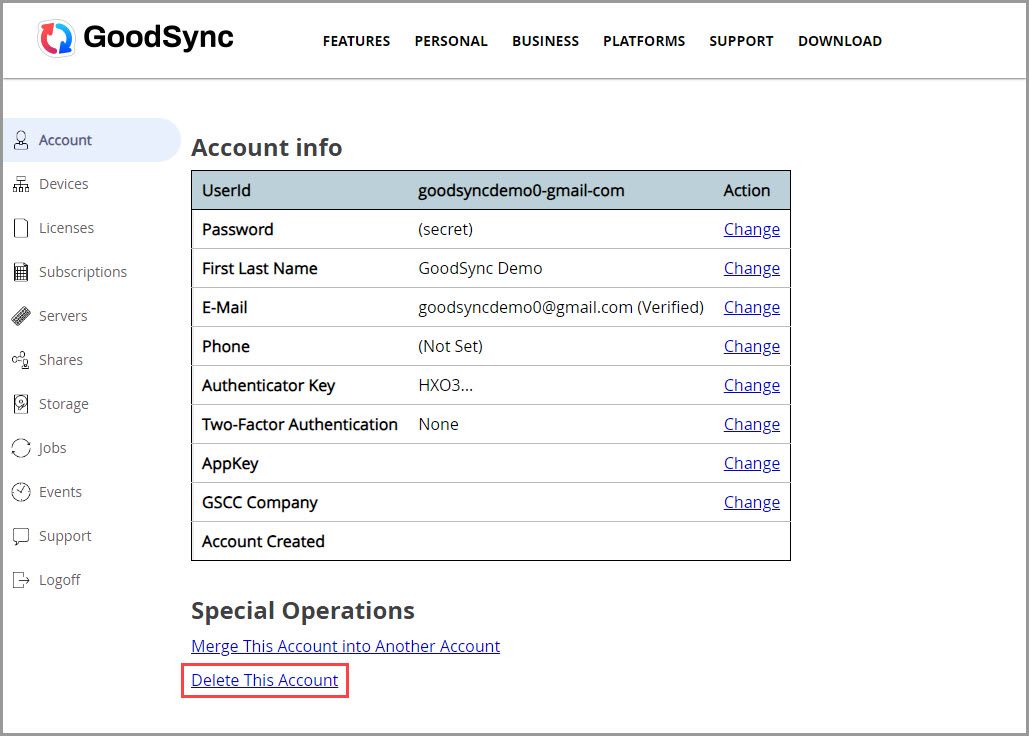Go to Servers section in sidebar
The width and height of the screenshot is (1029, 736).
62,316
